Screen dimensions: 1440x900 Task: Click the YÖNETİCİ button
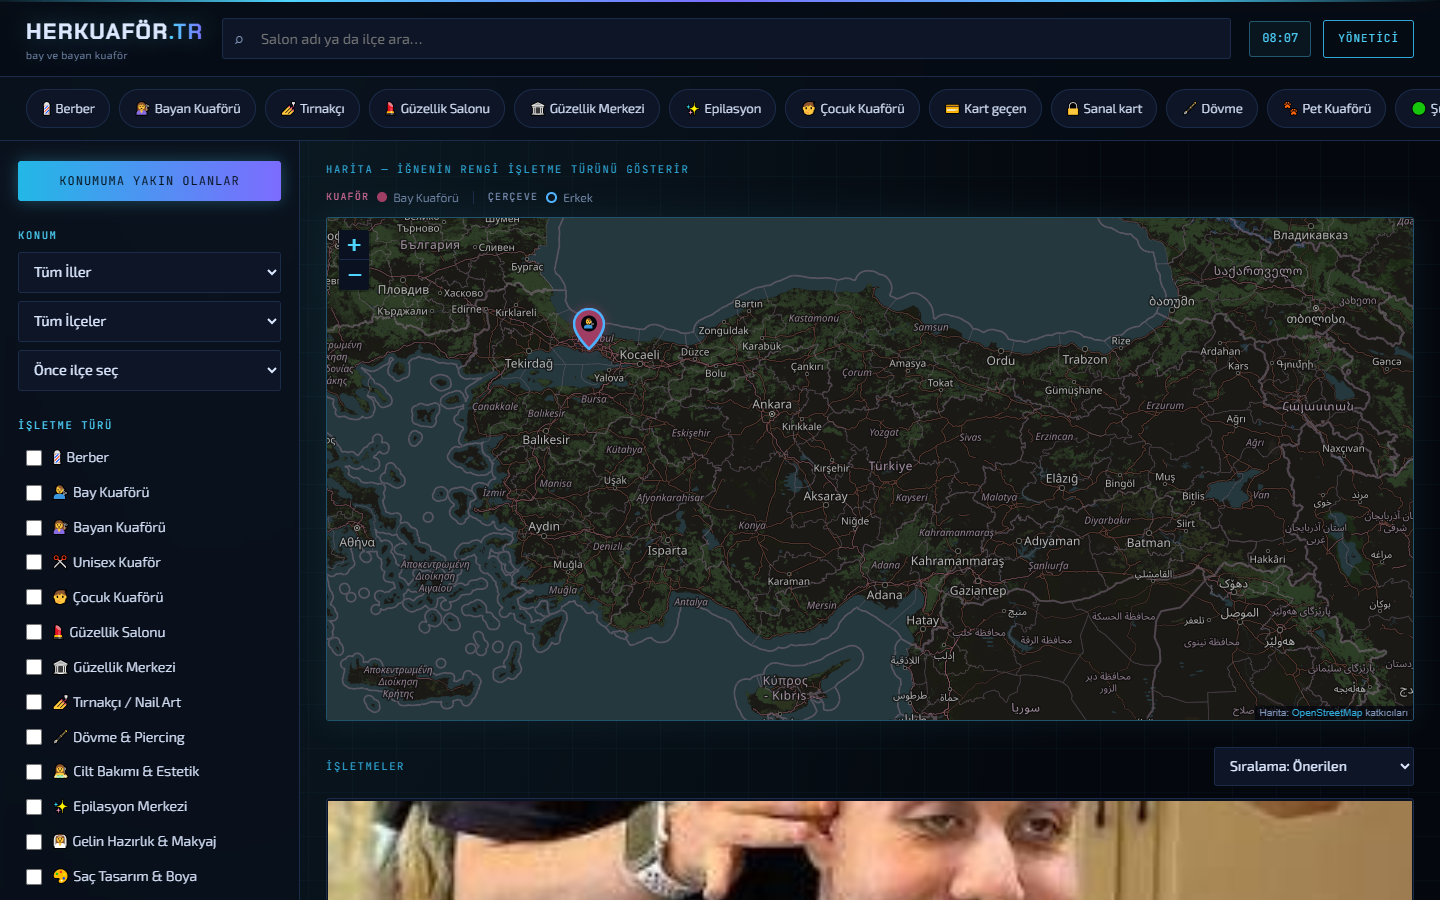pos(1368,38)
